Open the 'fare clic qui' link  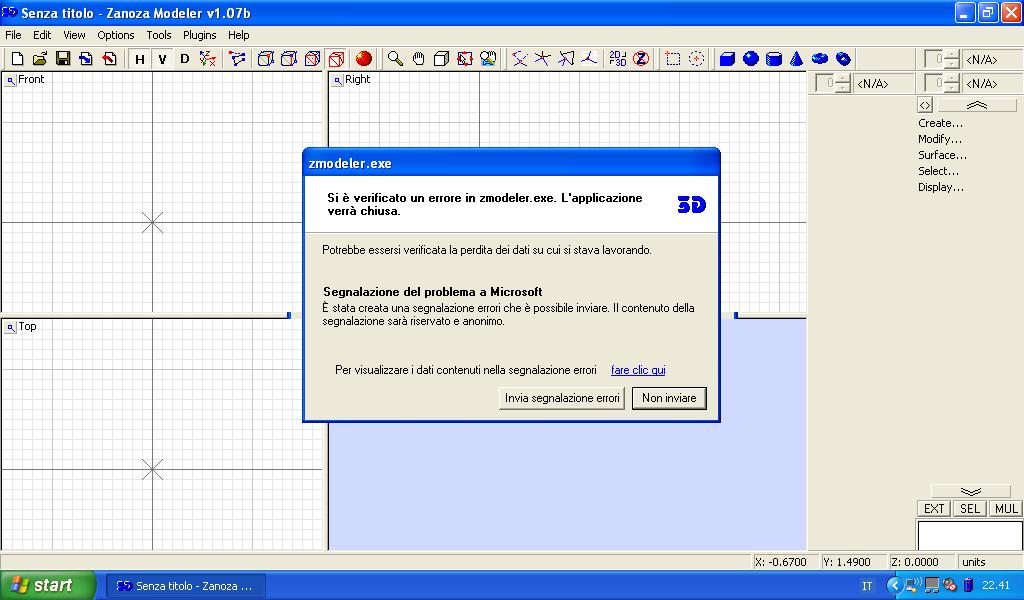click(638, 370)
